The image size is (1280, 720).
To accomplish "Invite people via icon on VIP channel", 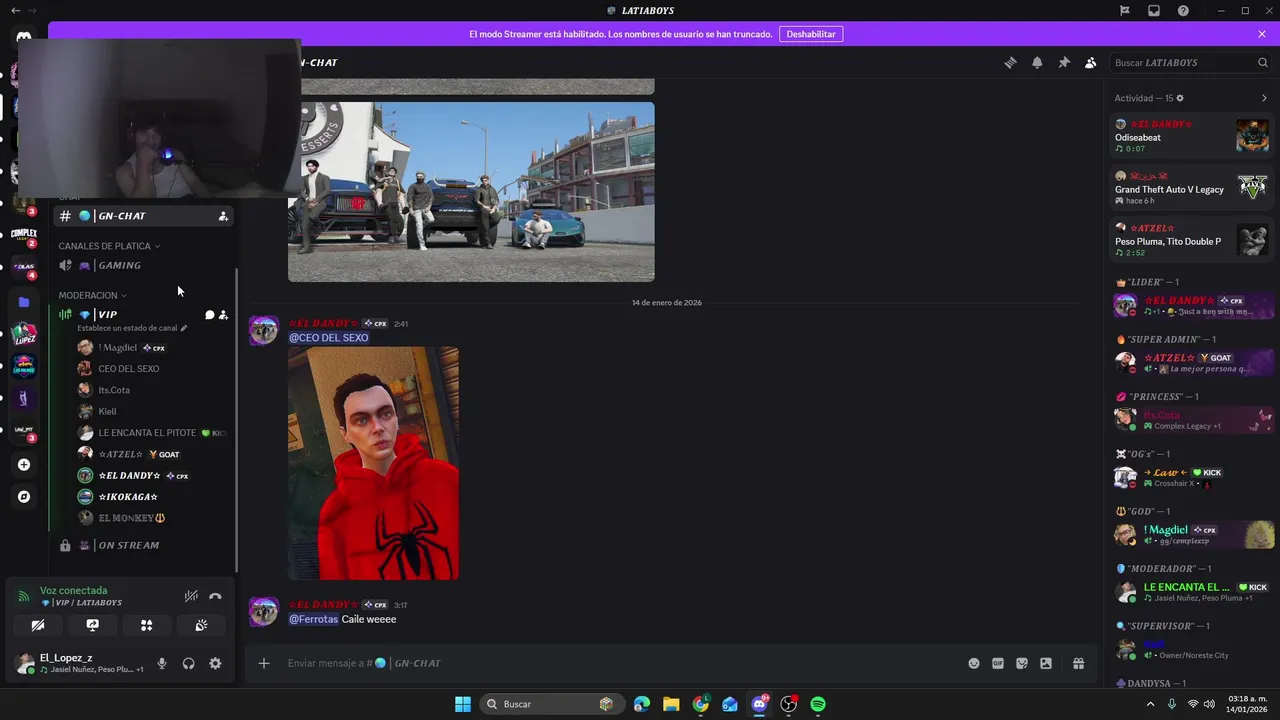I will (x=223, y=315).
